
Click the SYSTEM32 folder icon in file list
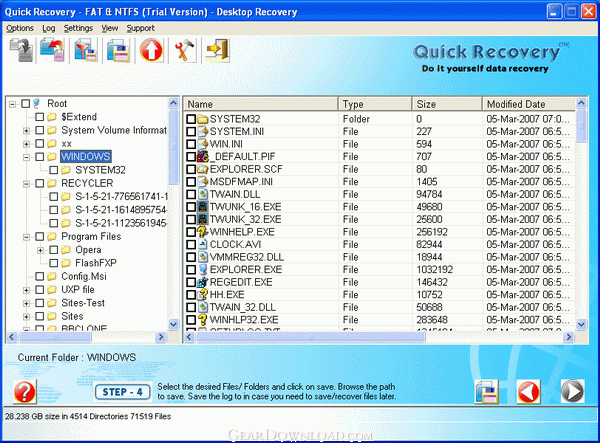[202, 119]
